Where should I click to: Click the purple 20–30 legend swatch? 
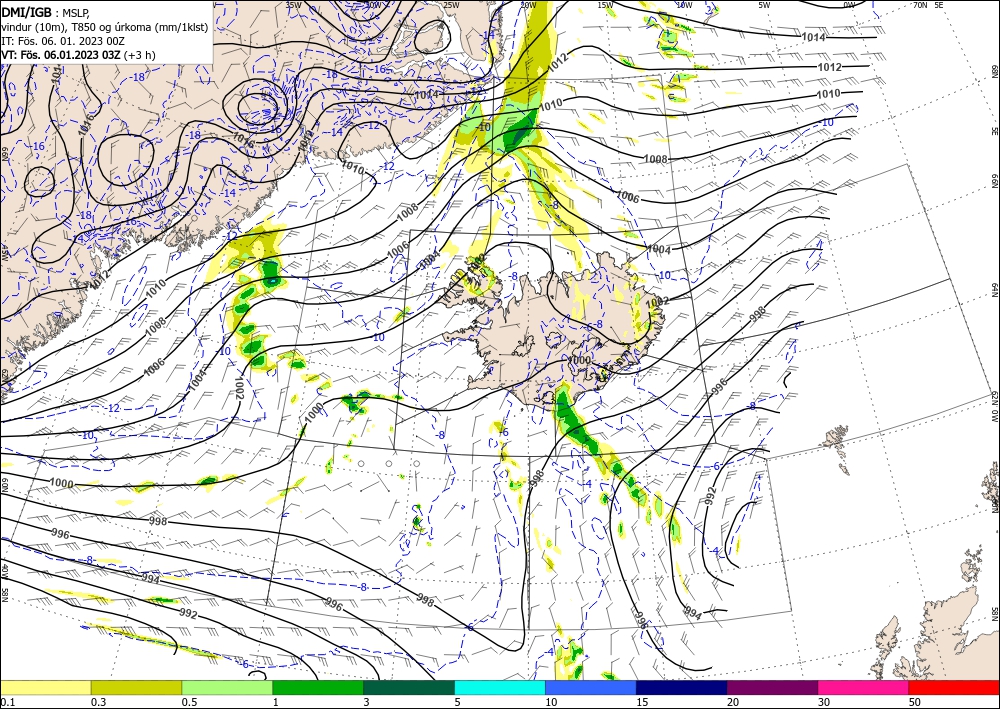point(772,687)
